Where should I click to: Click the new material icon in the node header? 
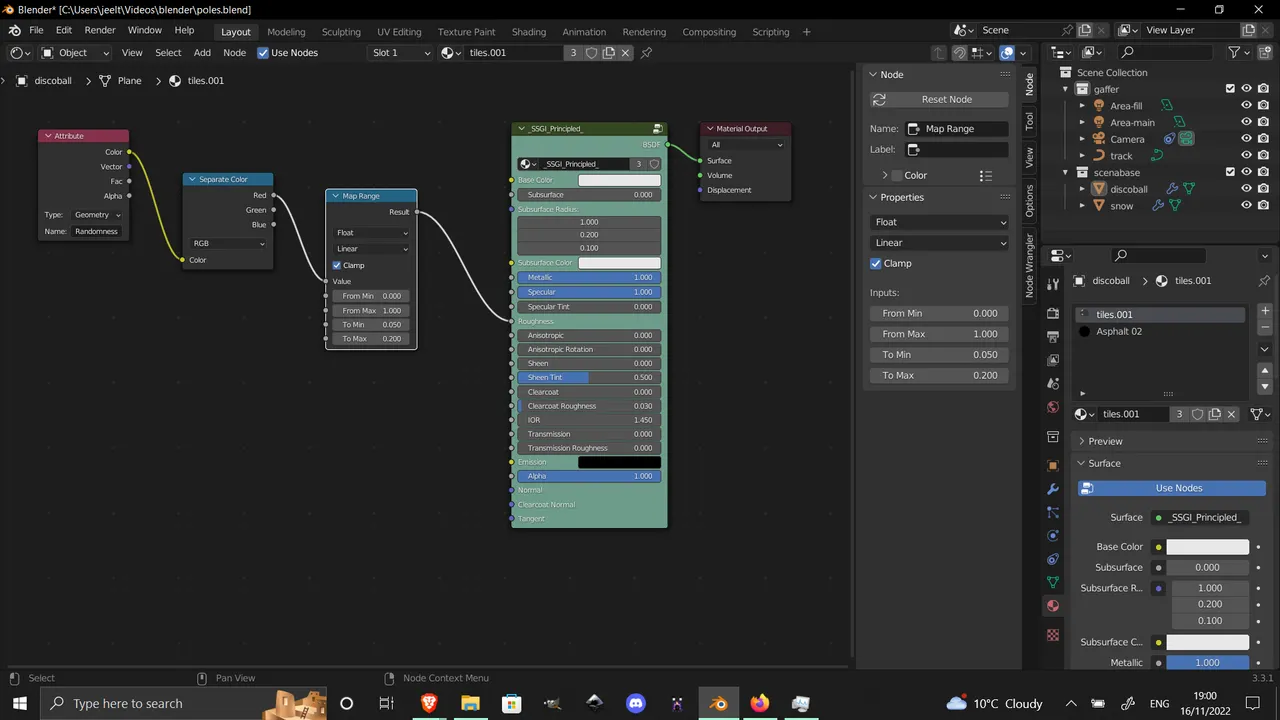[x=609, y=53]
